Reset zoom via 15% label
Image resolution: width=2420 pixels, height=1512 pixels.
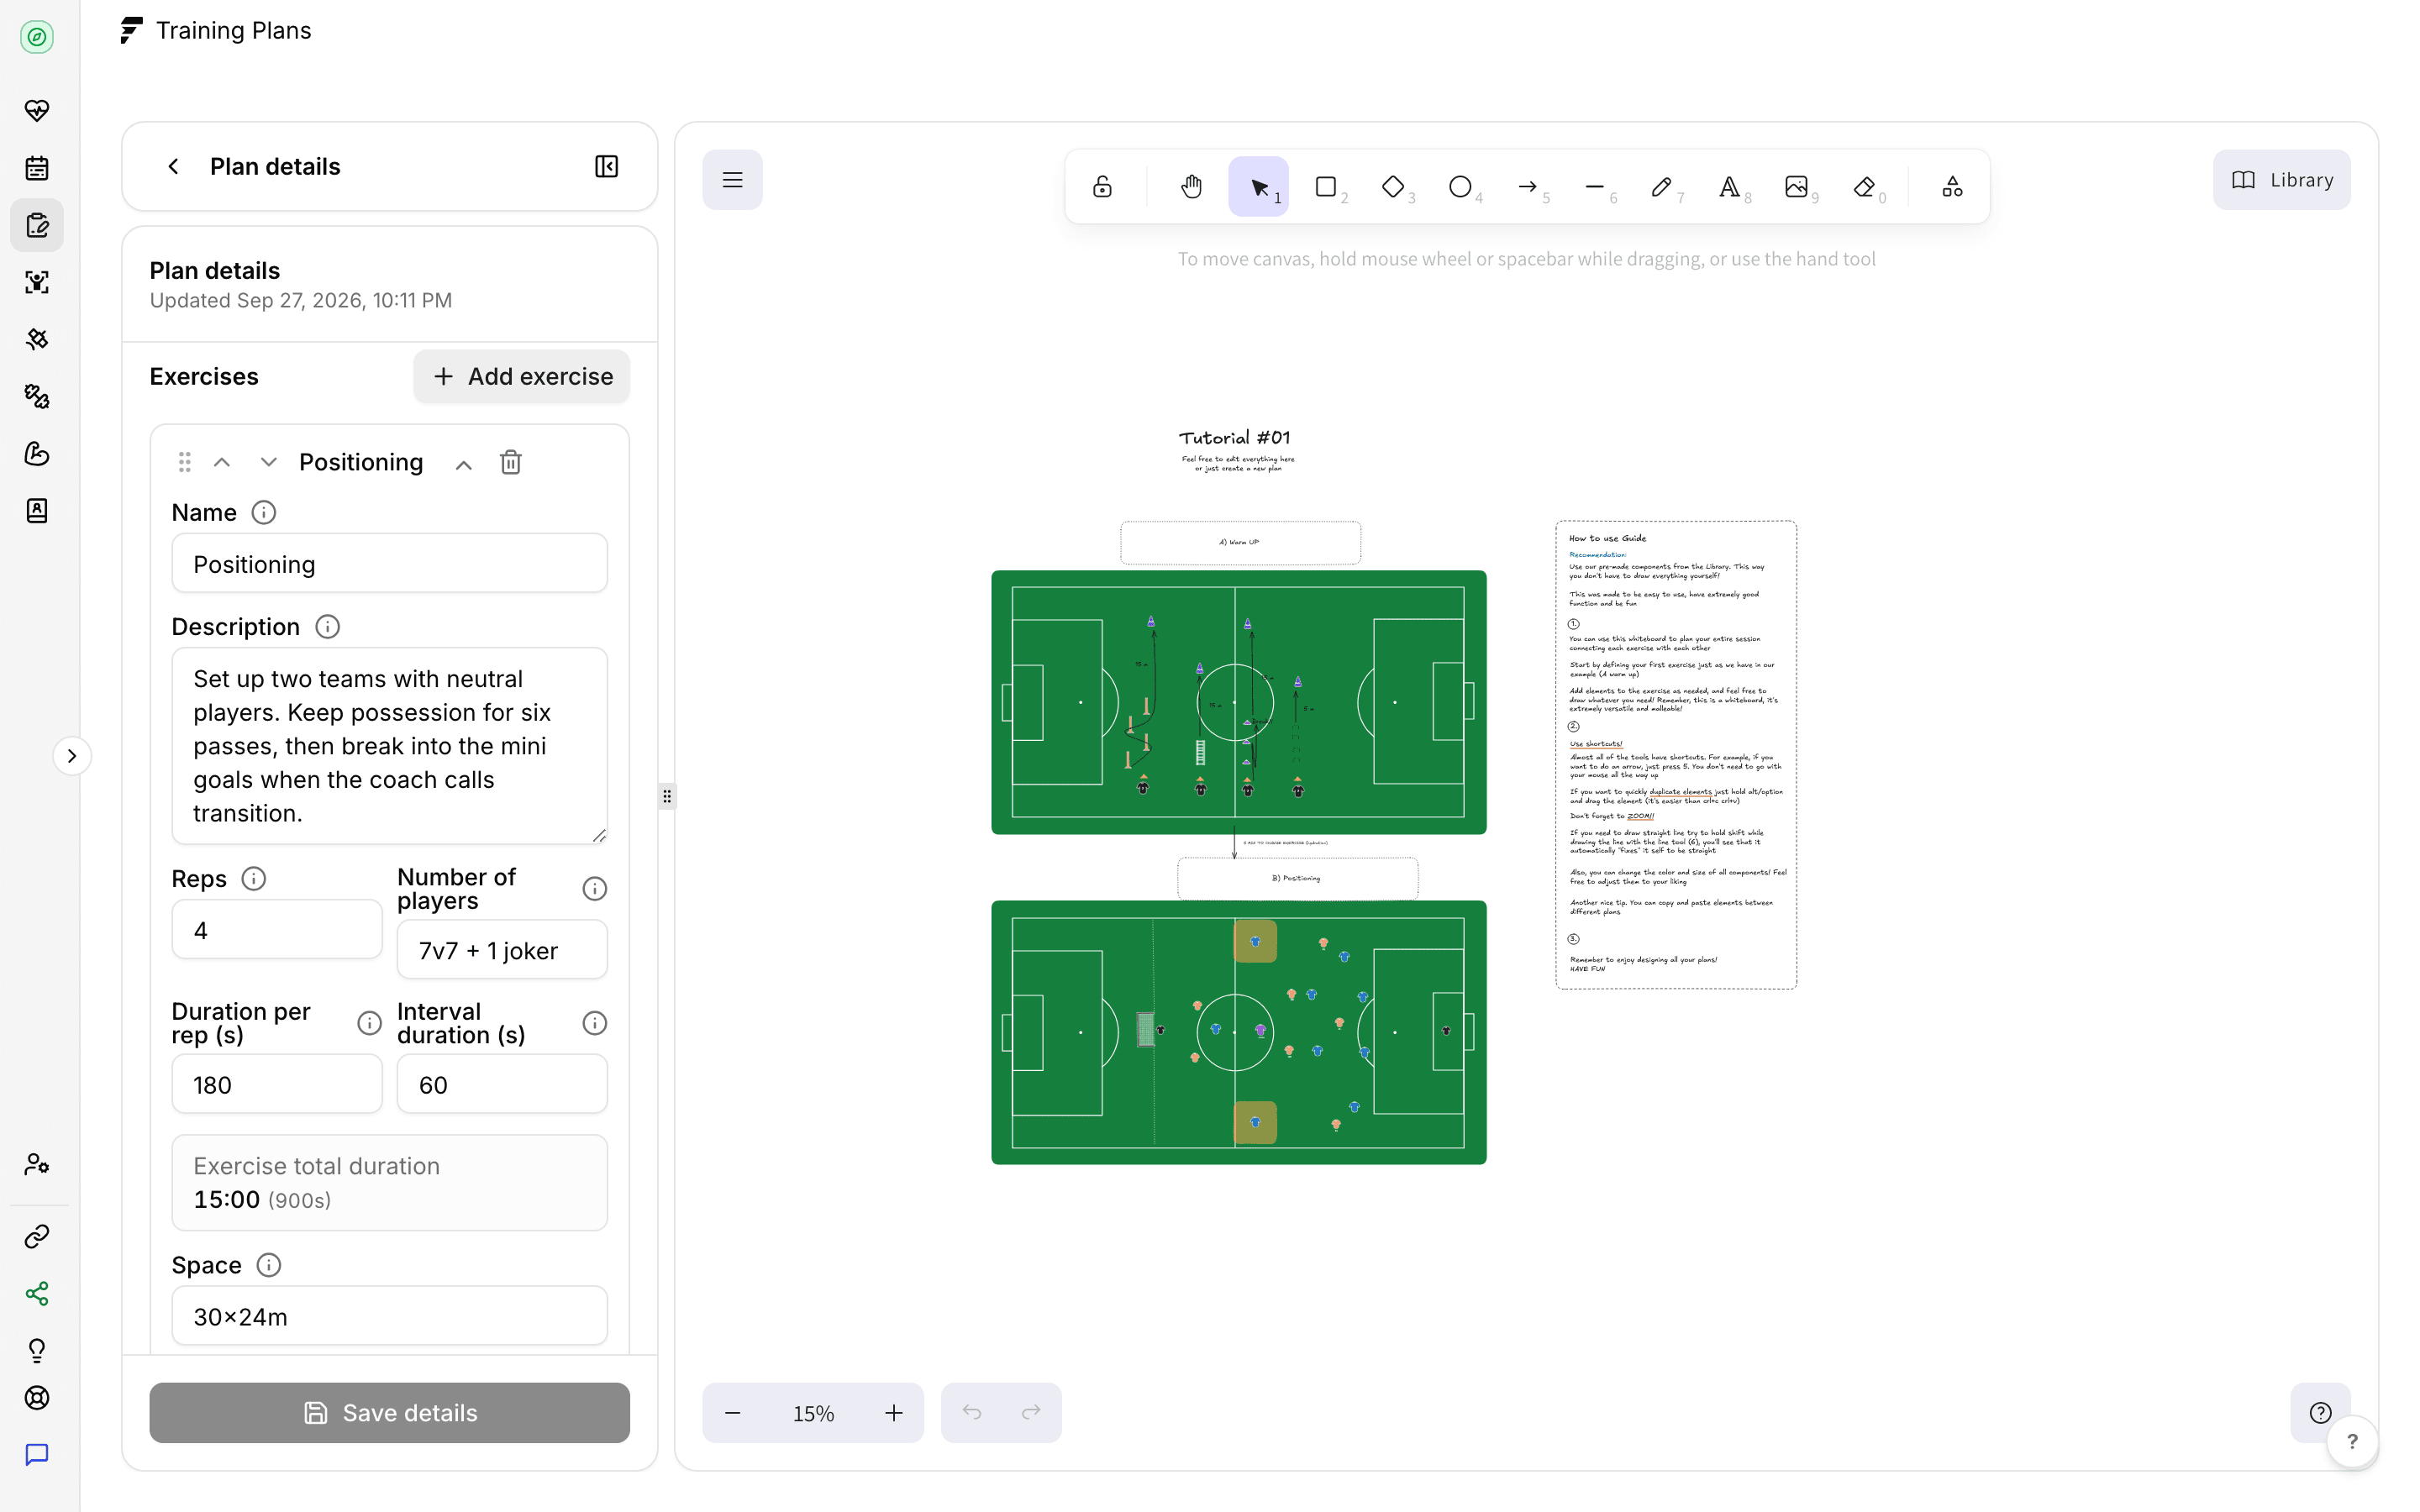coord(813,1413)
